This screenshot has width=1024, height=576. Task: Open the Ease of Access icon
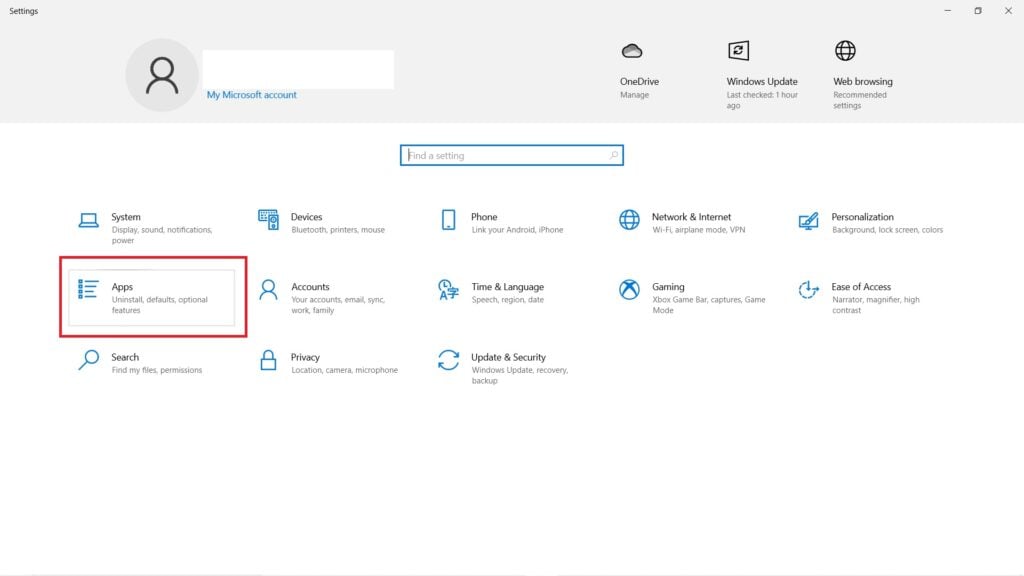click(x=808, y=289)
